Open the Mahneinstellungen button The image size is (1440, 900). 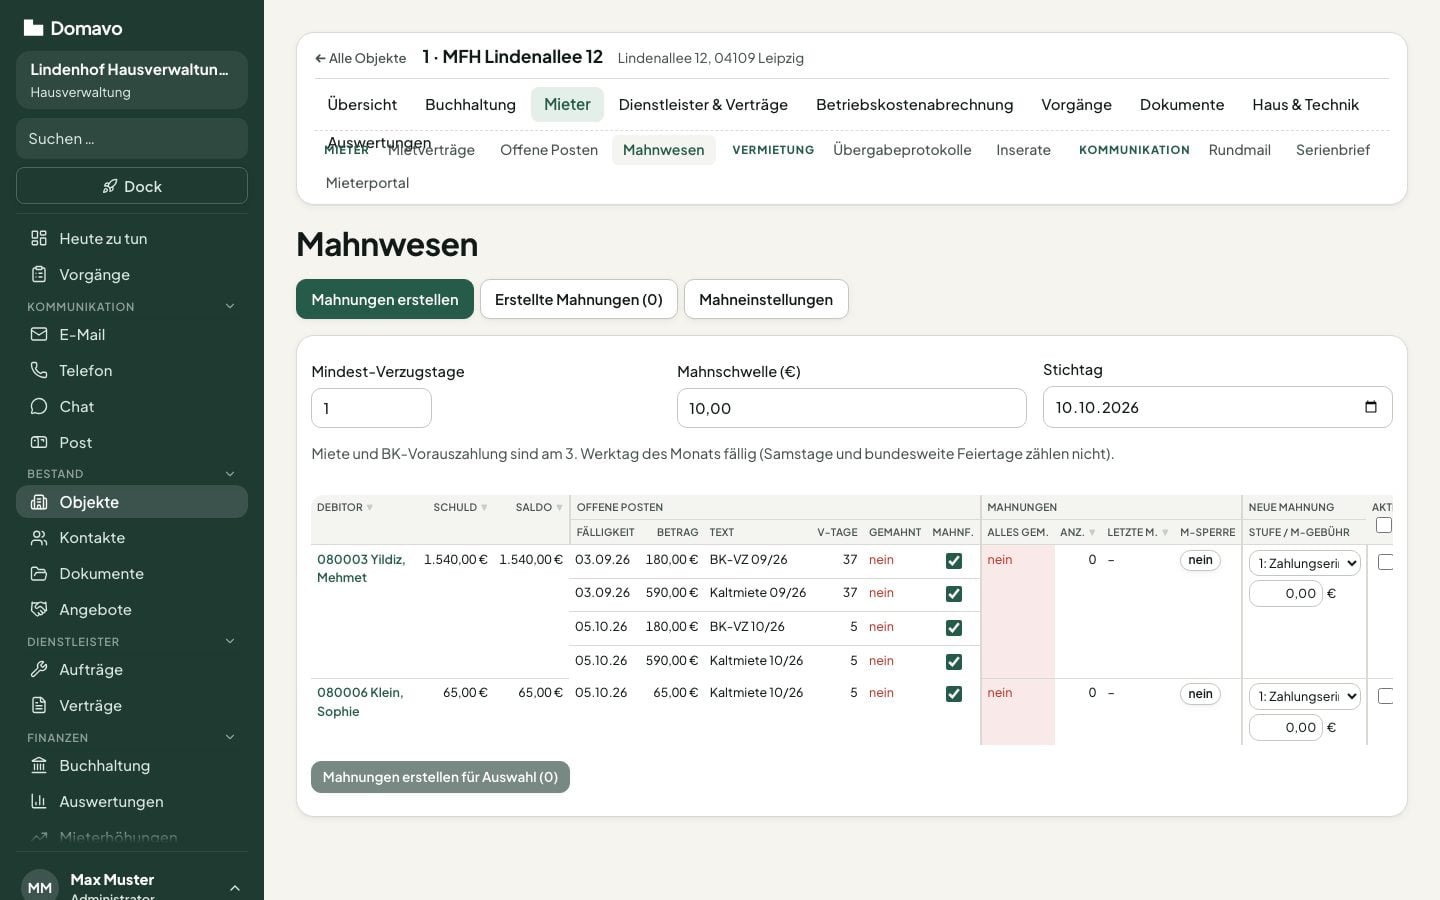(x=766, y=299)
